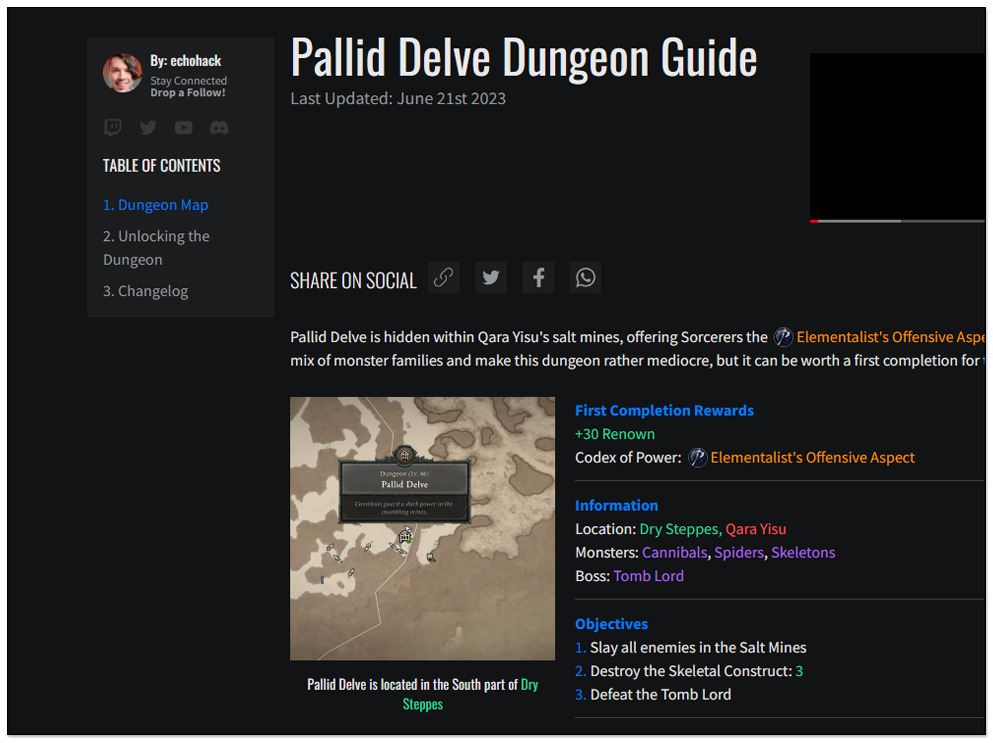Image resolution: width=993 pixels, height=743 pixels.
Task: Click Drop a Follow! text
Action: pyautogui.click(x=187, y=92)
